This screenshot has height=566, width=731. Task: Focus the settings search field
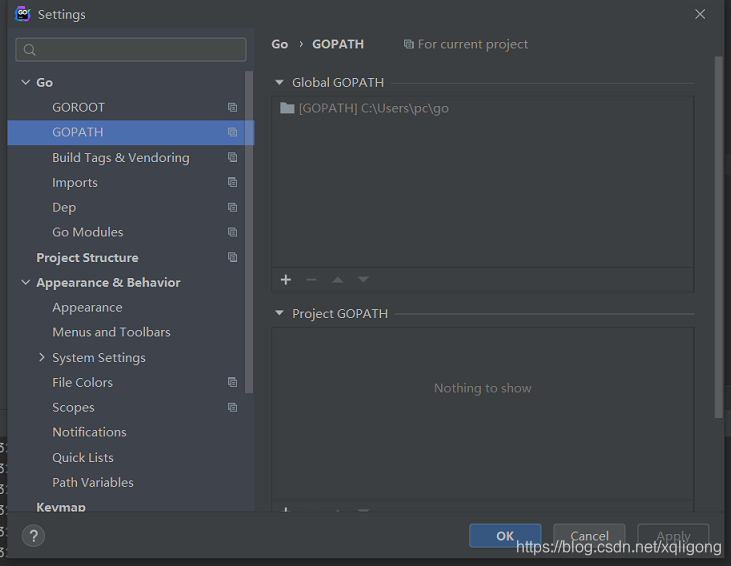[x=131, y=50]
